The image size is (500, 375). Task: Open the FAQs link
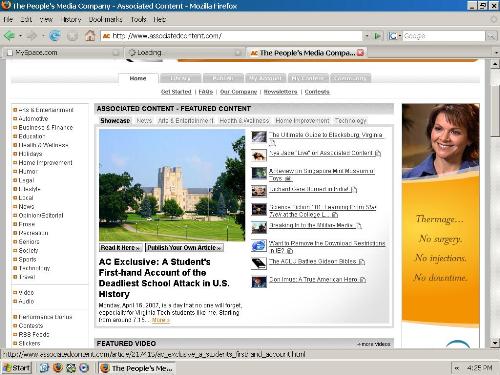[x=206, y=92]
